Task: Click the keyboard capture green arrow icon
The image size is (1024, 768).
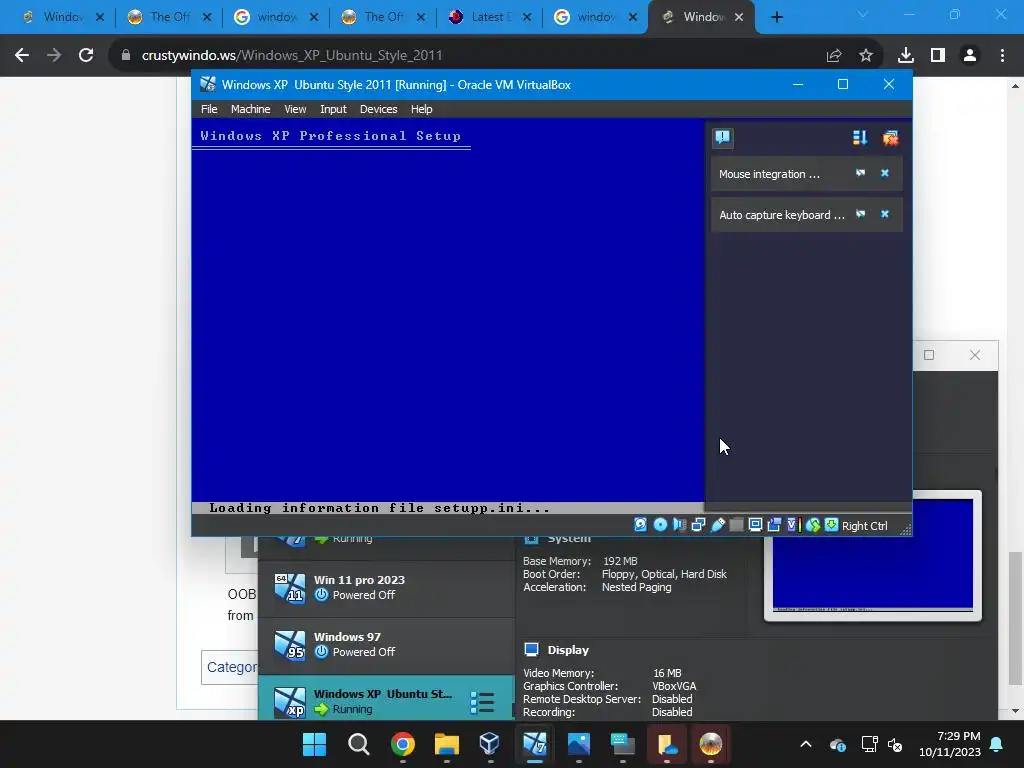Action: 831,525
